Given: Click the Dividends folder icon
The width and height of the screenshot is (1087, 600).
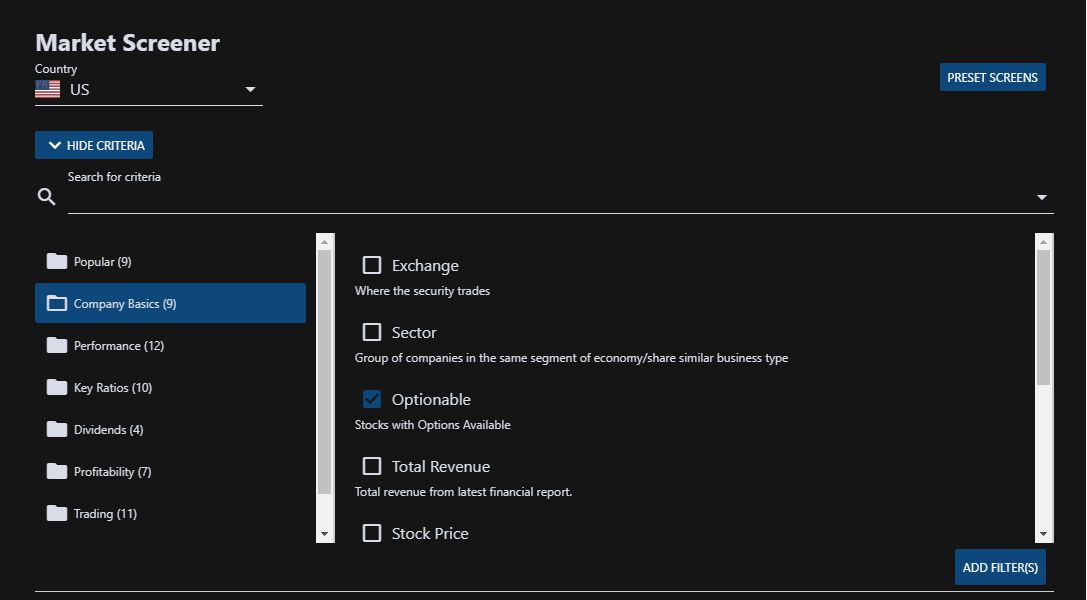Looking at the screenshot, I should [57, 430].
